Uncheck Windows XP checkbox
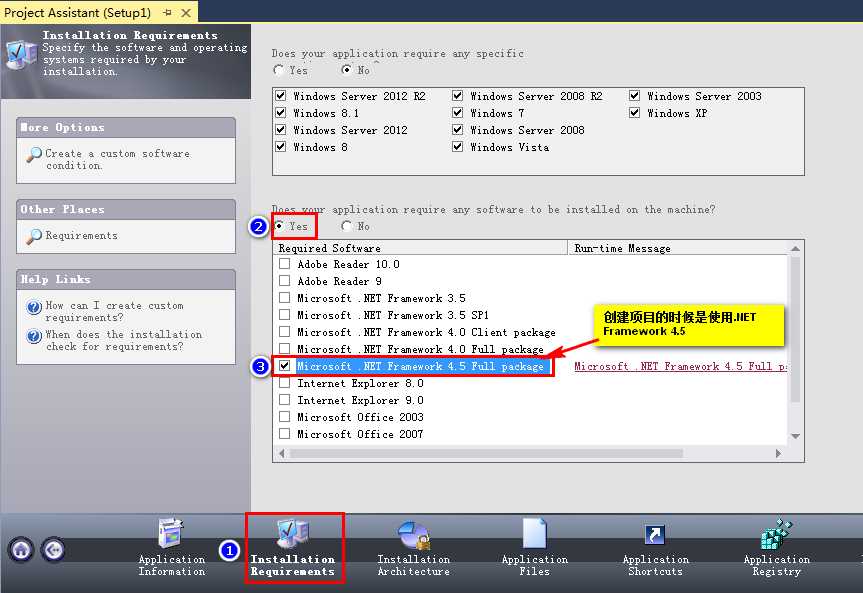Viewport: 863px width, 593px height. point(635,112)
